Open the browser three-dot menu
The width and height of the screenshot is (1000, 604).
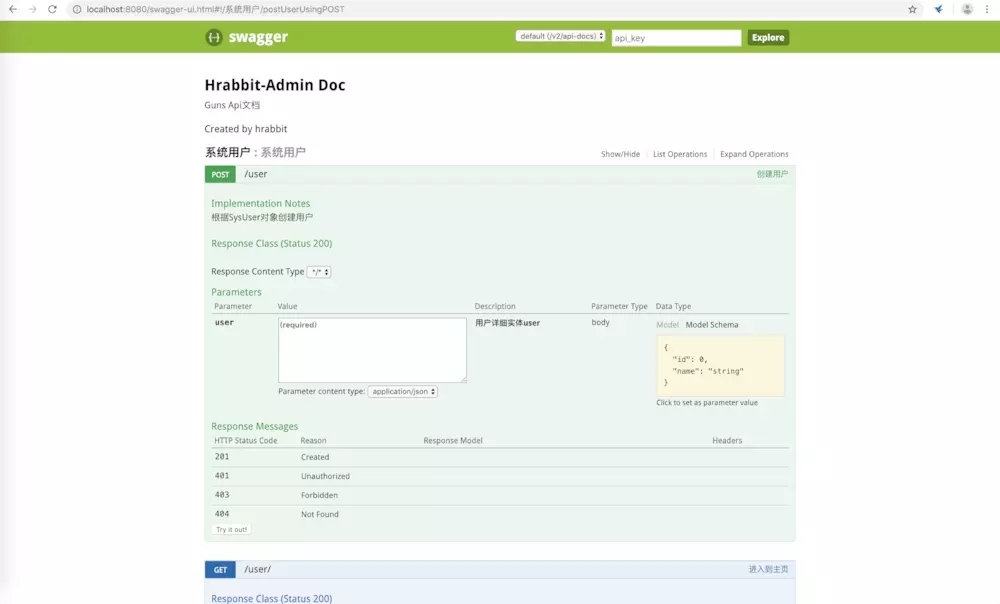point(987,9)
